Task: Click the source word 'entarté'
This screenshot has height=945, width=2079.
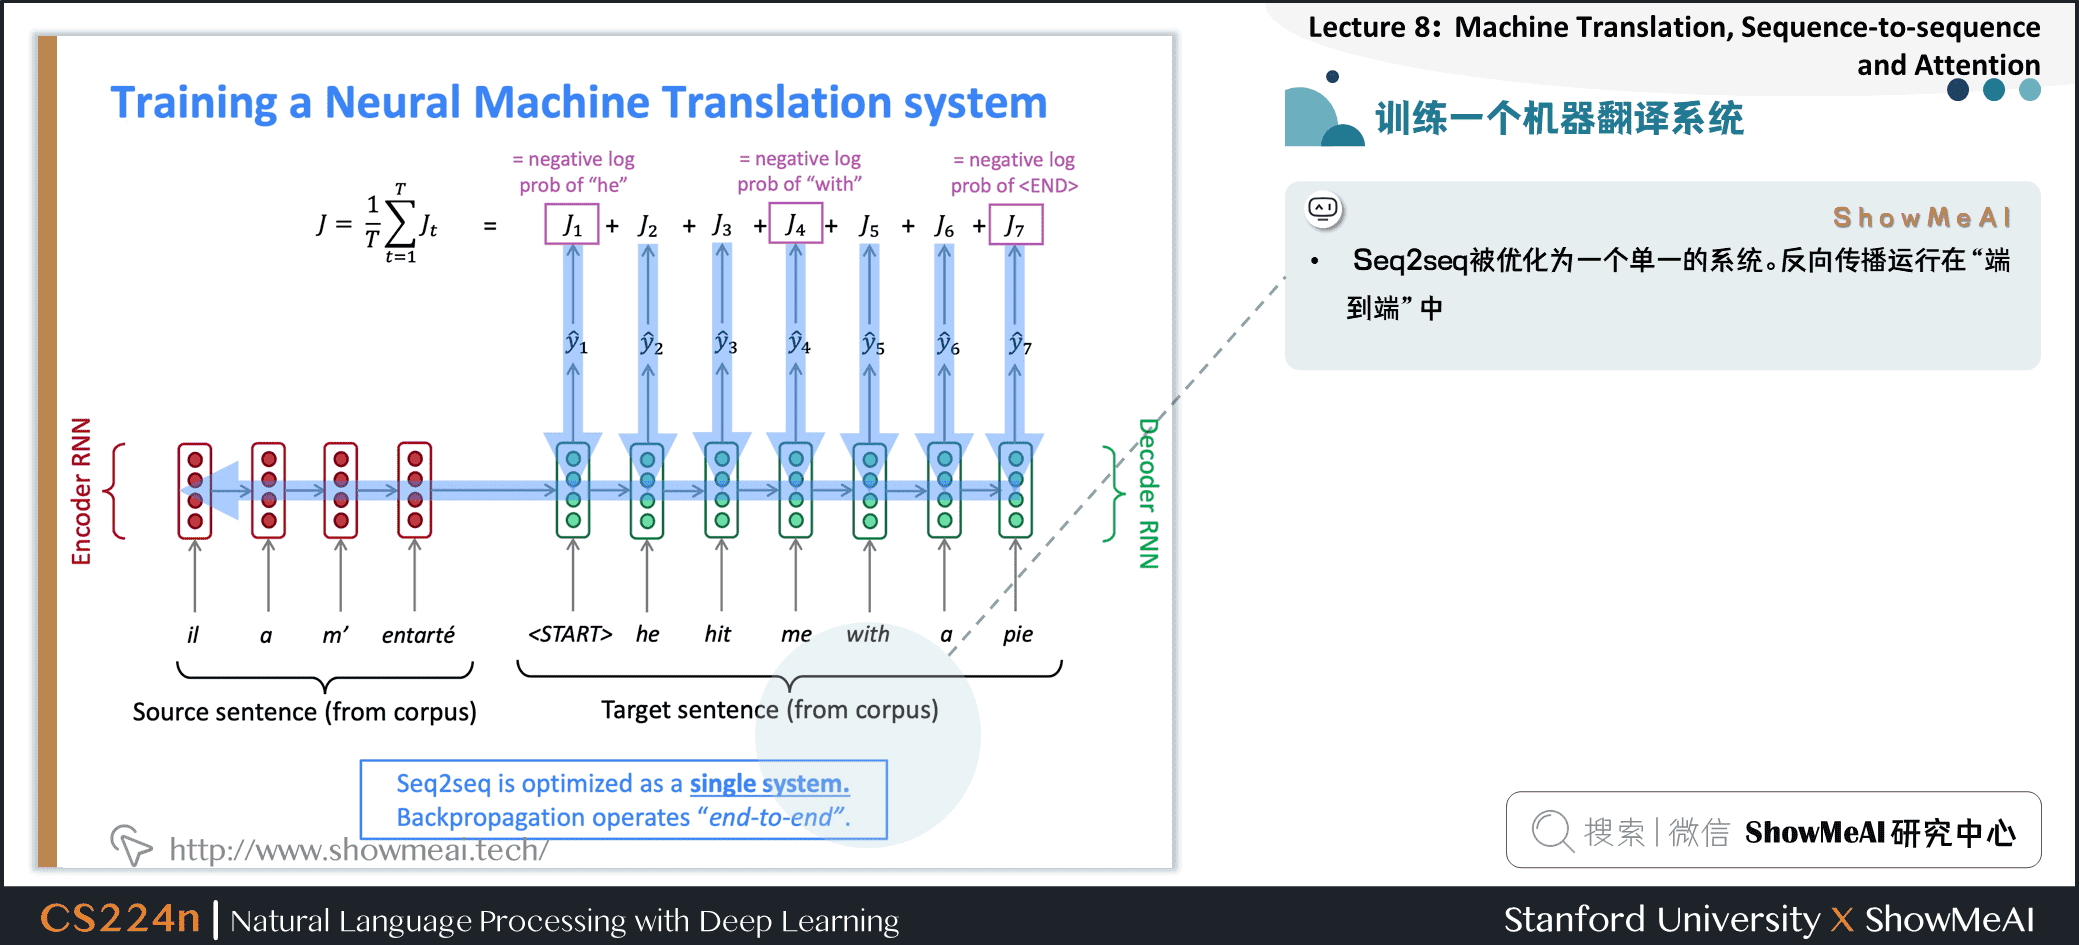Action: coord(418,635)
